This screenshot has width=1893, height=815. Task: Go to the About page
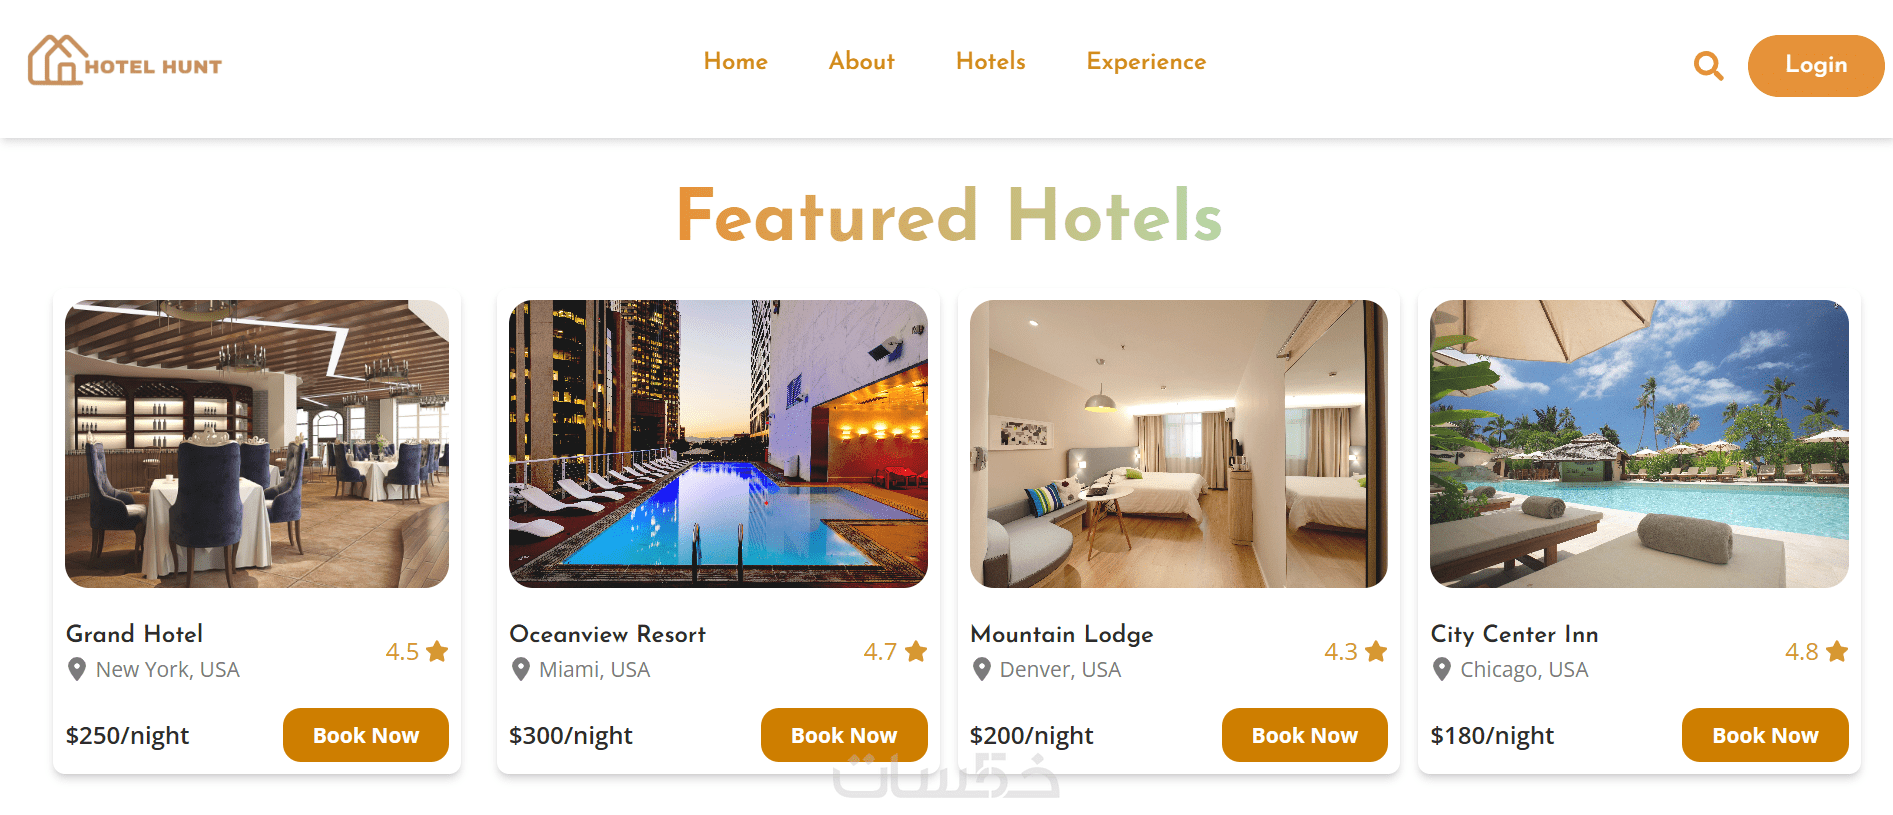pyautogui.click(x=861, y=61)
